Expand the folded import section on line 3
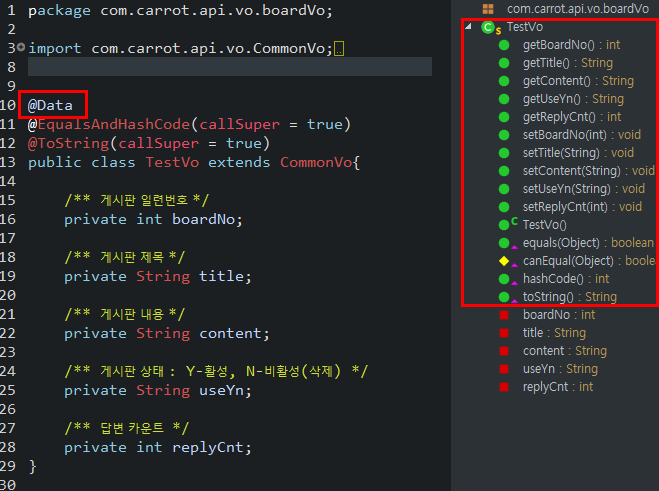659x491 pixels. tap(21, 47)
